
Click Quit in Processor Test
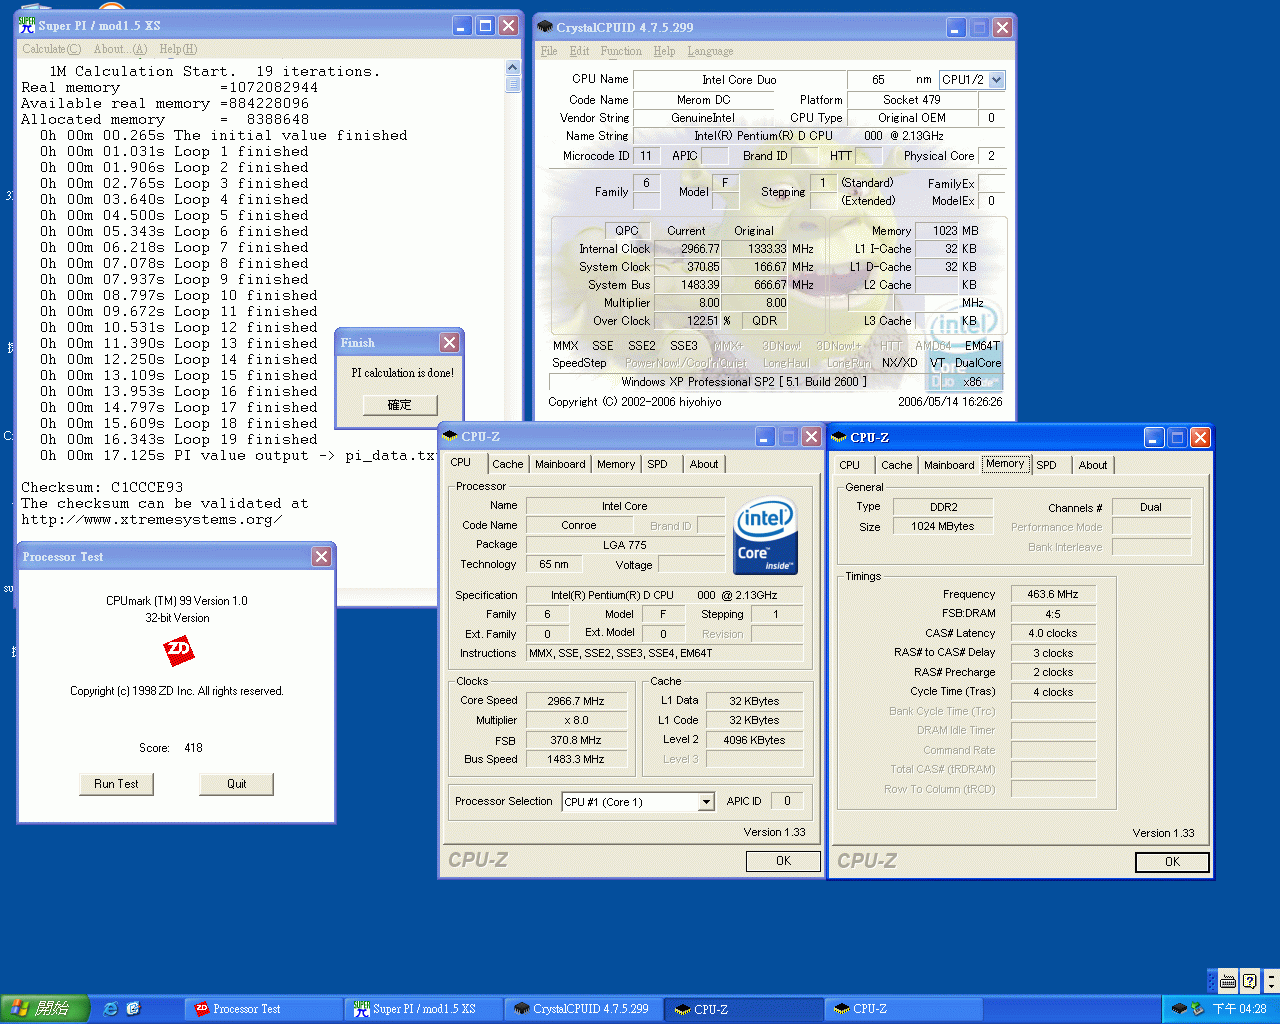click(236, 784)
